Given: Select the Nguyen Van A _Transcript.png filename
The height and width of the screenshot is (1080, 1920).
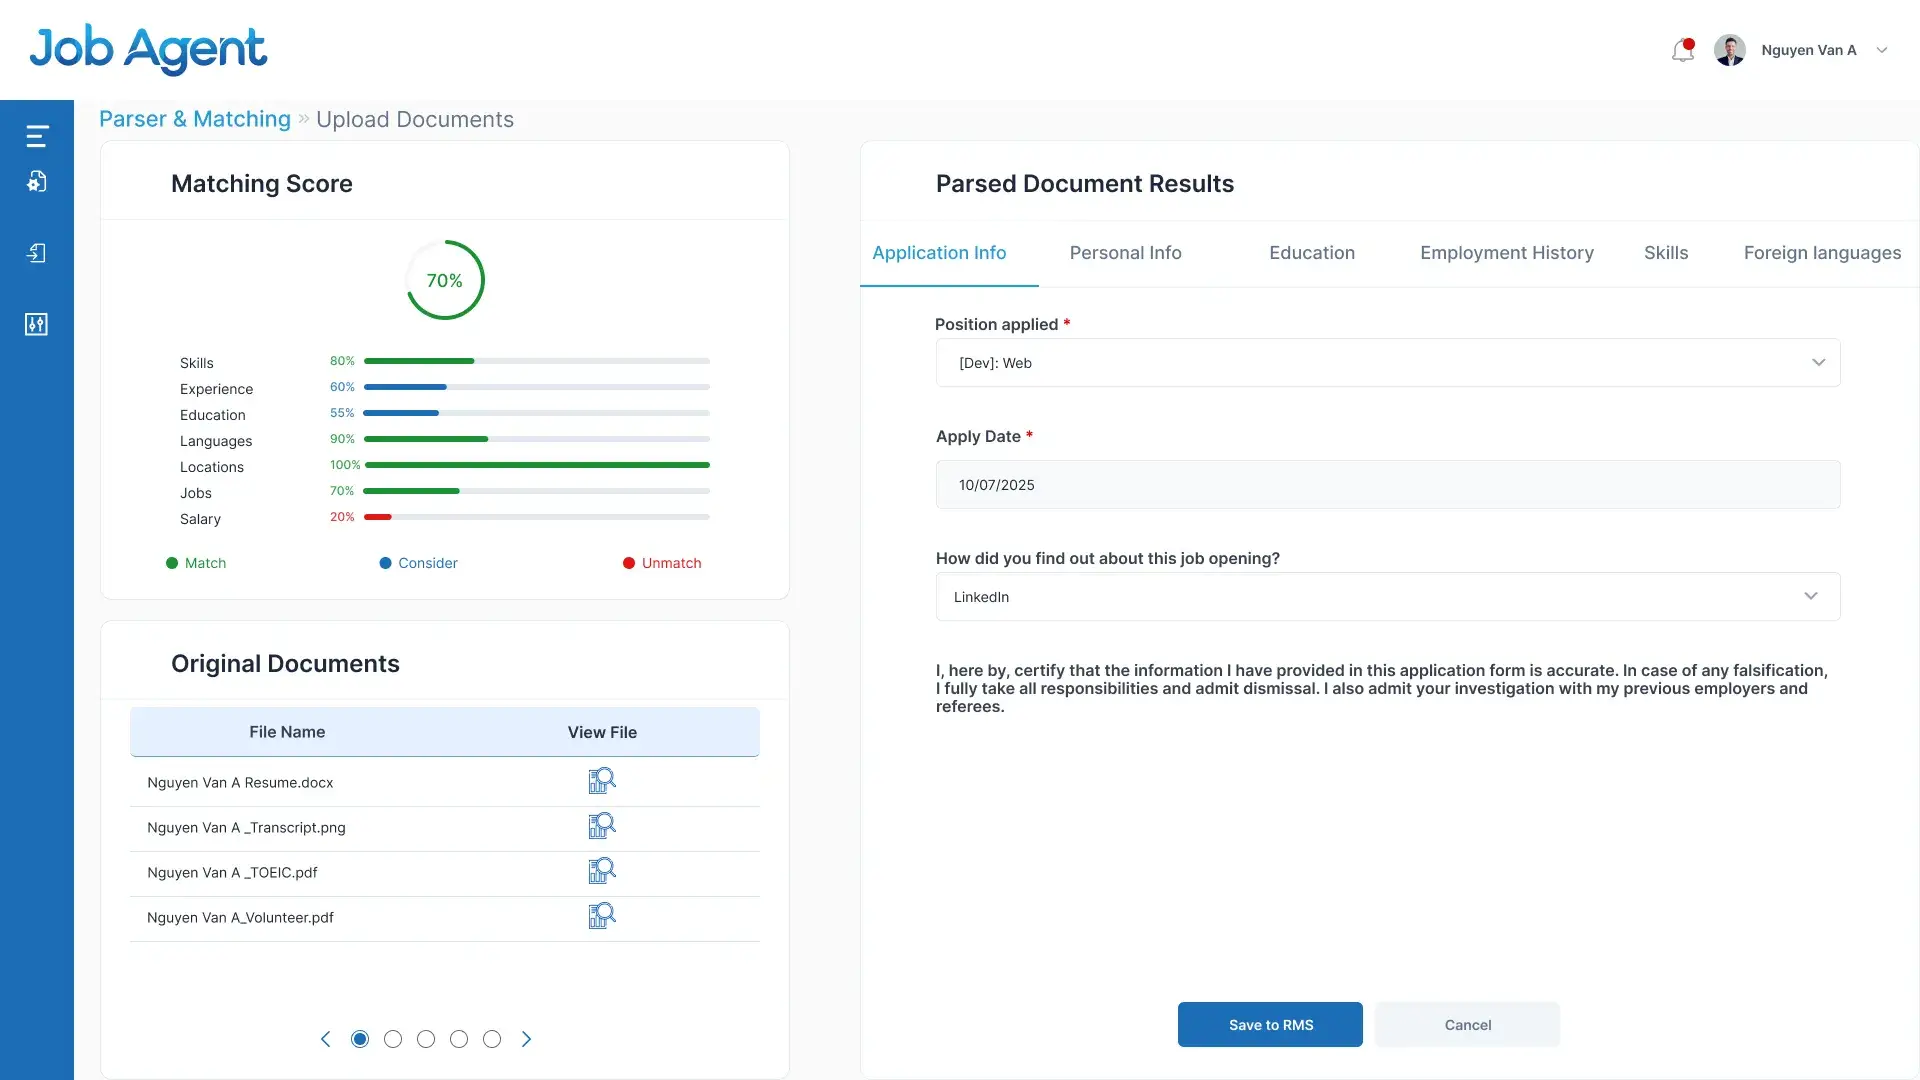Looking at the screenshot, I should pyautogui.click(x=246, y=828).
